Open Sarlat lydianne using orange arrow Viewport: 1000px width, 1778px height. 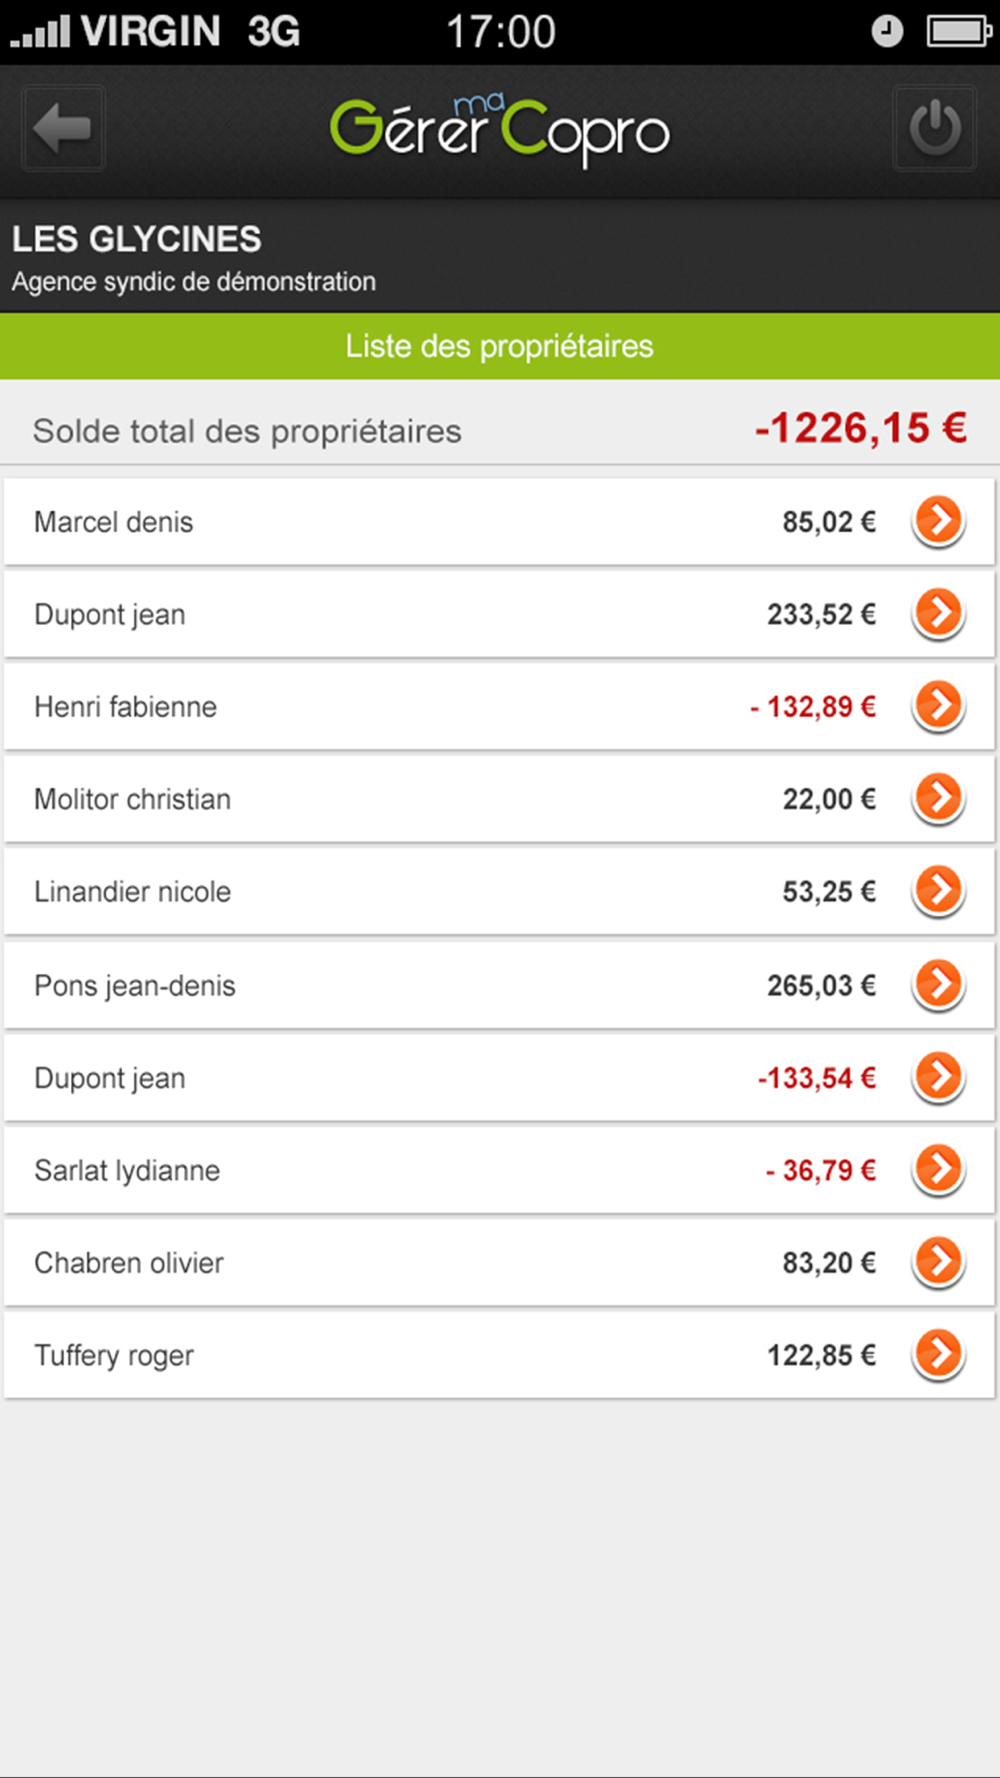[x=939, y=1169]
